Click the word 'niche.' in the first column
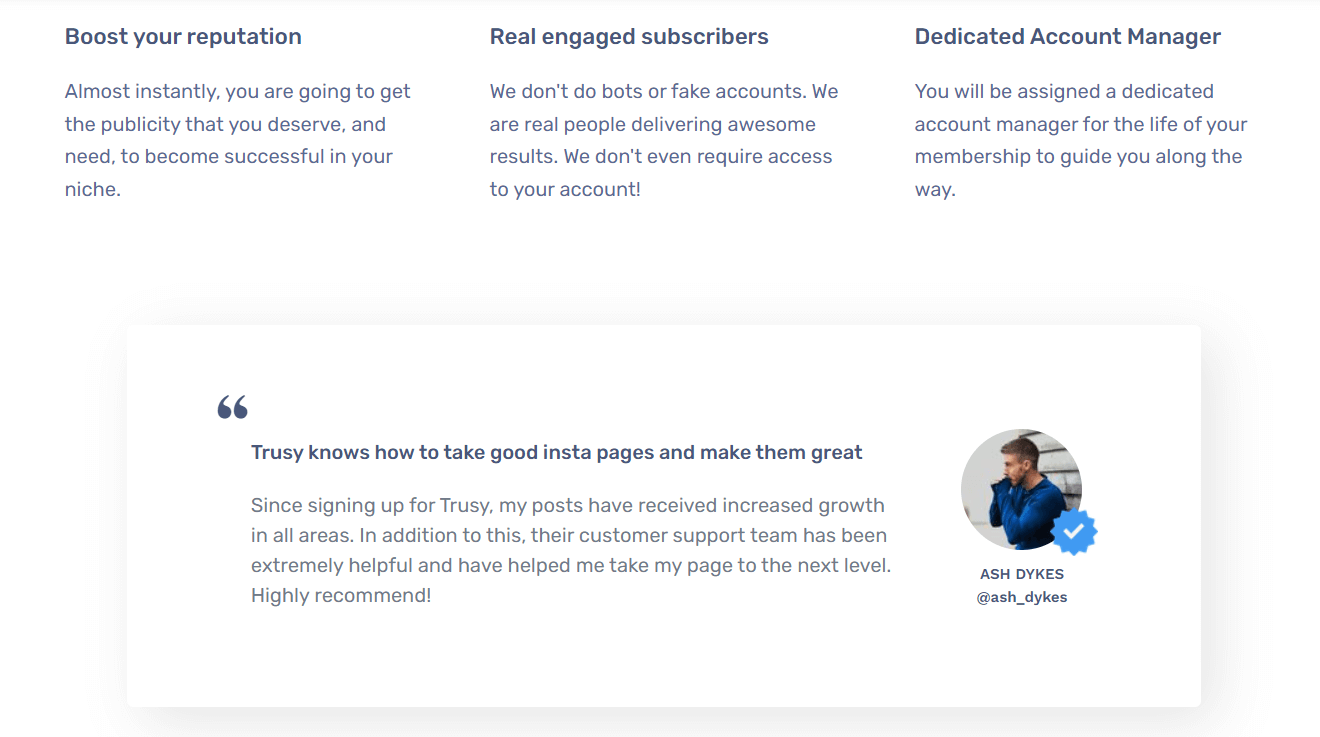The width and height of the screenshot is (1320, 737). (93, 190)
